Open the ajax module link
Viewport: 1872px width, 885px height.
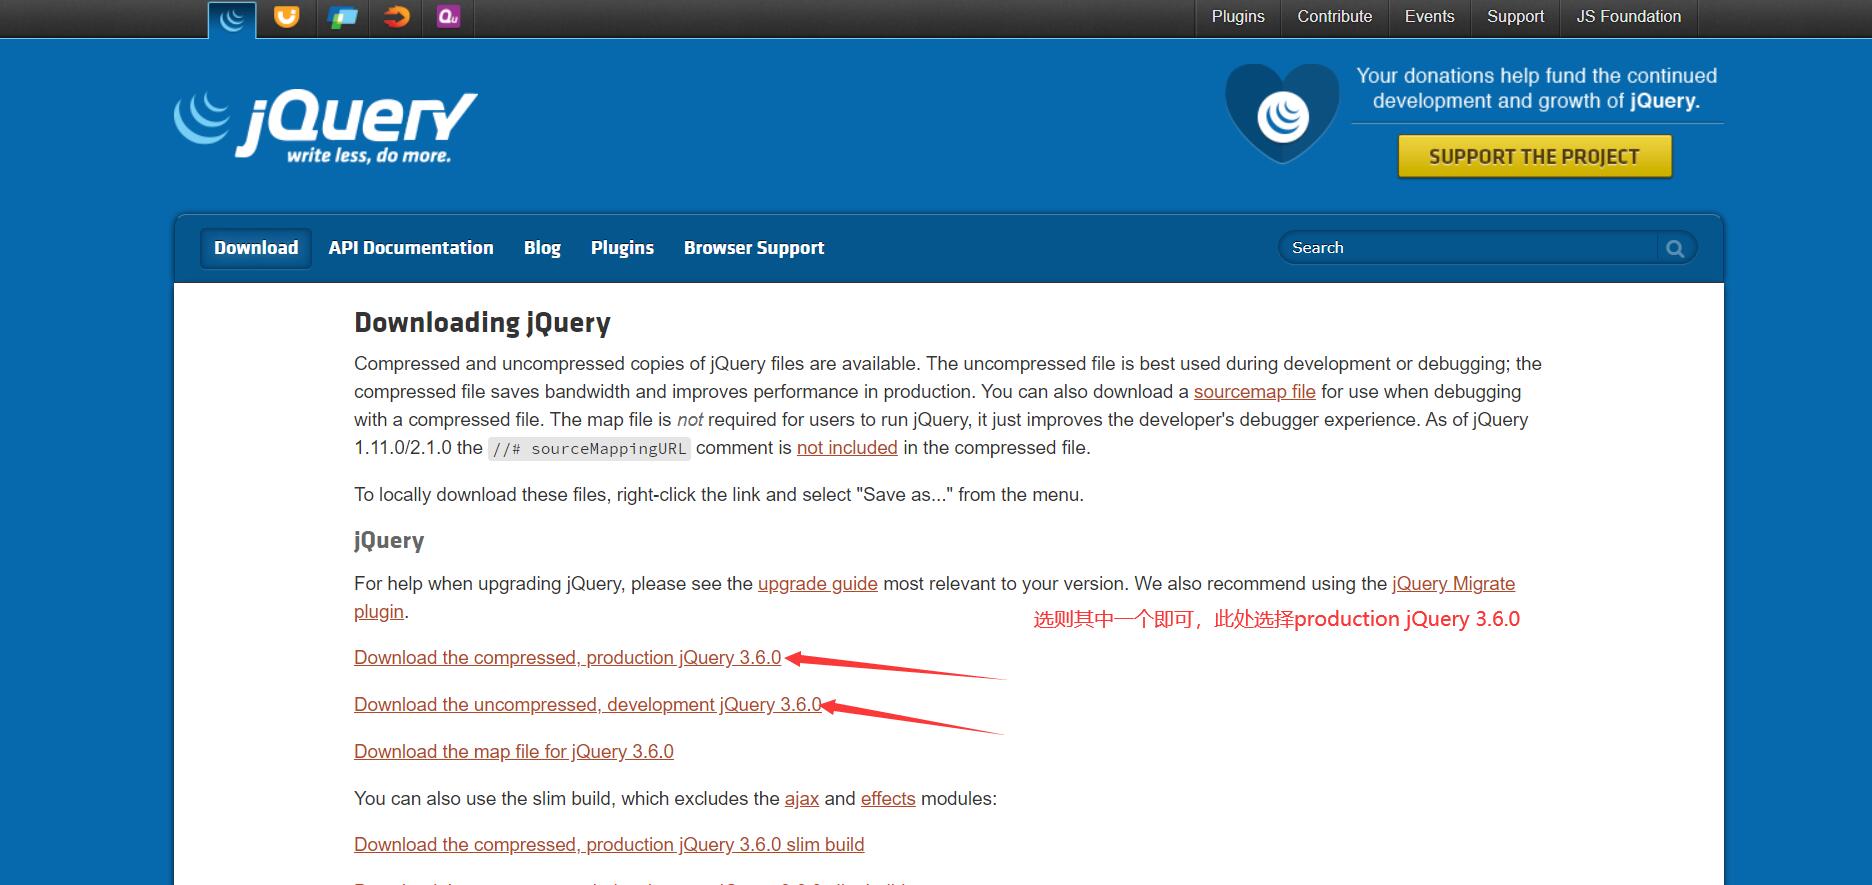click(801, 799)
